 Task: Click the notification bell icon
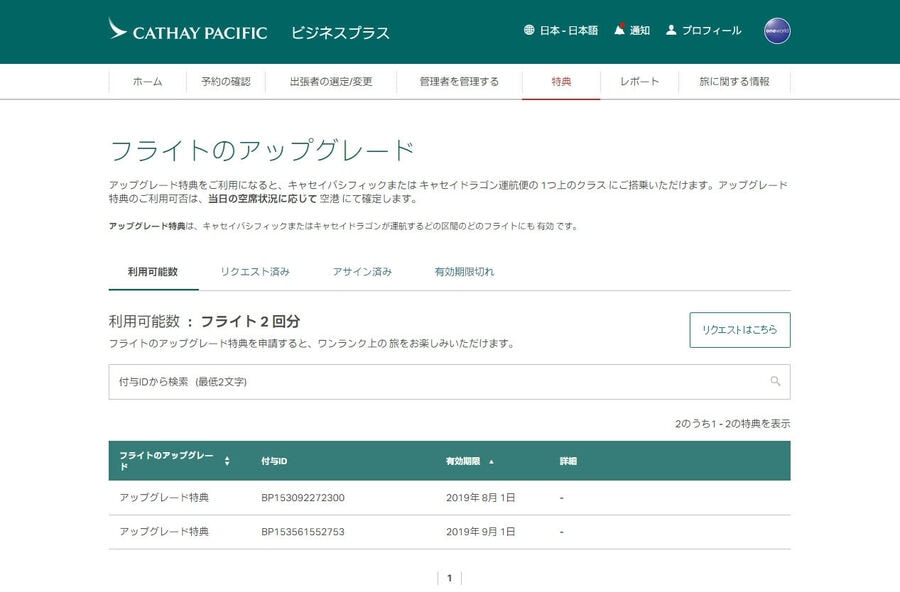point(620,30)
